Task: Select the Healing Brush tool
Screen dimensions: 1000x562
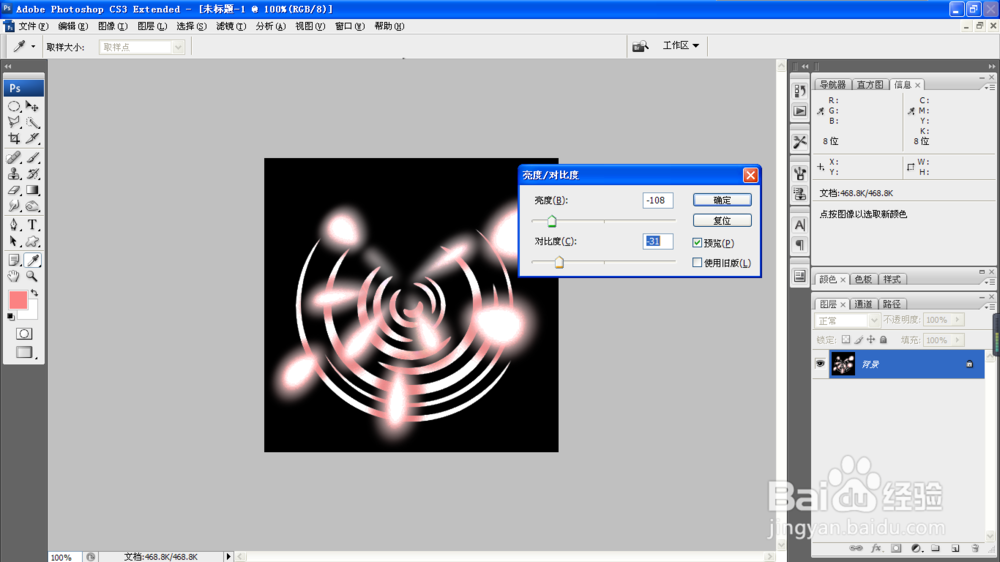Action: point(14,158)
